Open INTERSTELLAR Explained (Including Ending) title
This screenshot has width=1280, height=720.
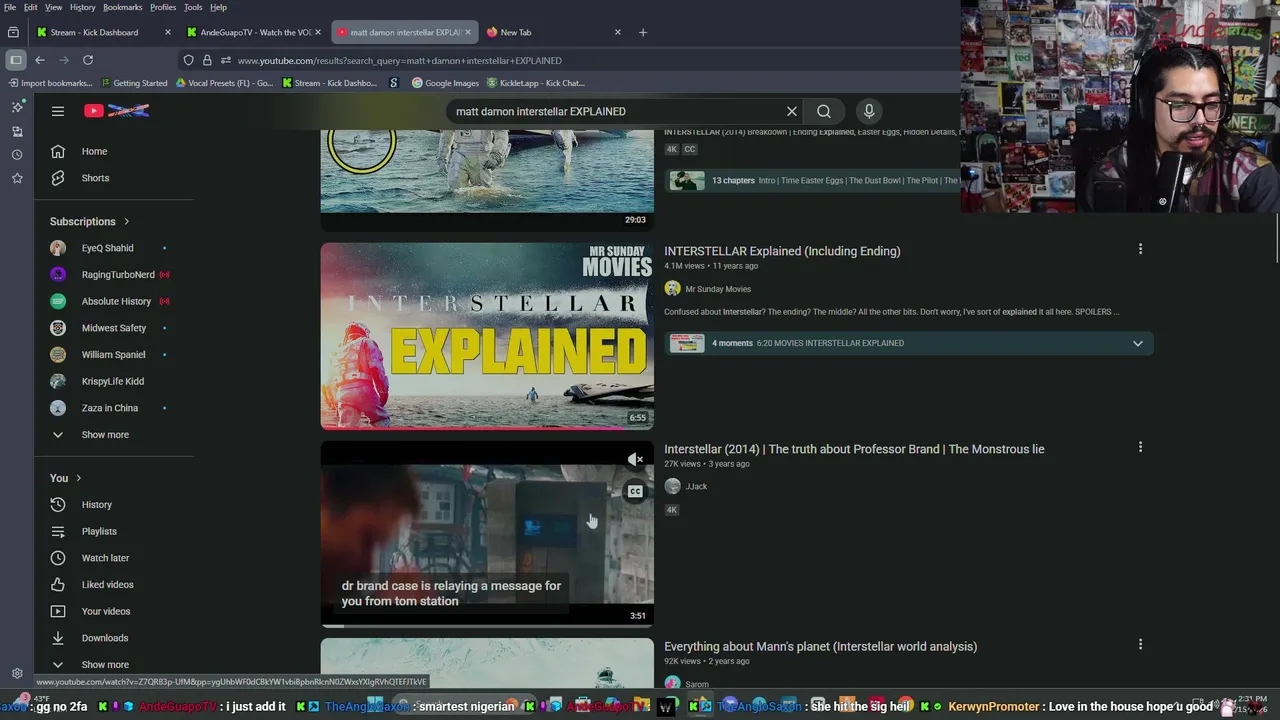click(x=782, y=251)
